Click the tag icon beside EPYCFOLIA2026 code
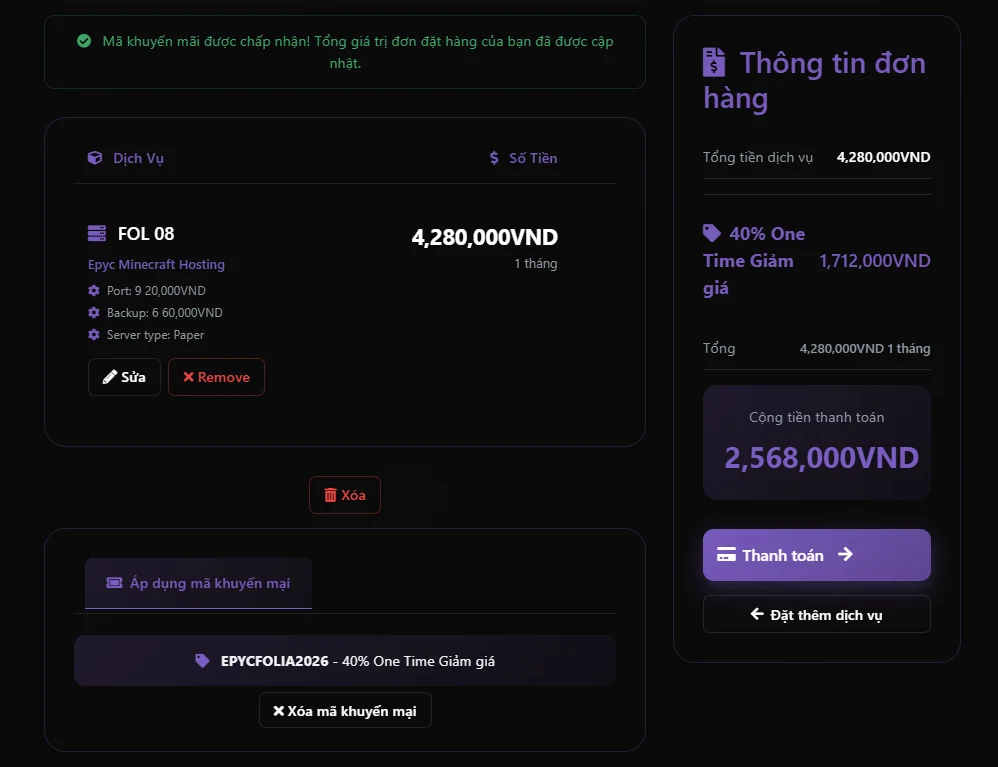Image resolution: width=998 pixels, height=767 pixels. [203, 661]
